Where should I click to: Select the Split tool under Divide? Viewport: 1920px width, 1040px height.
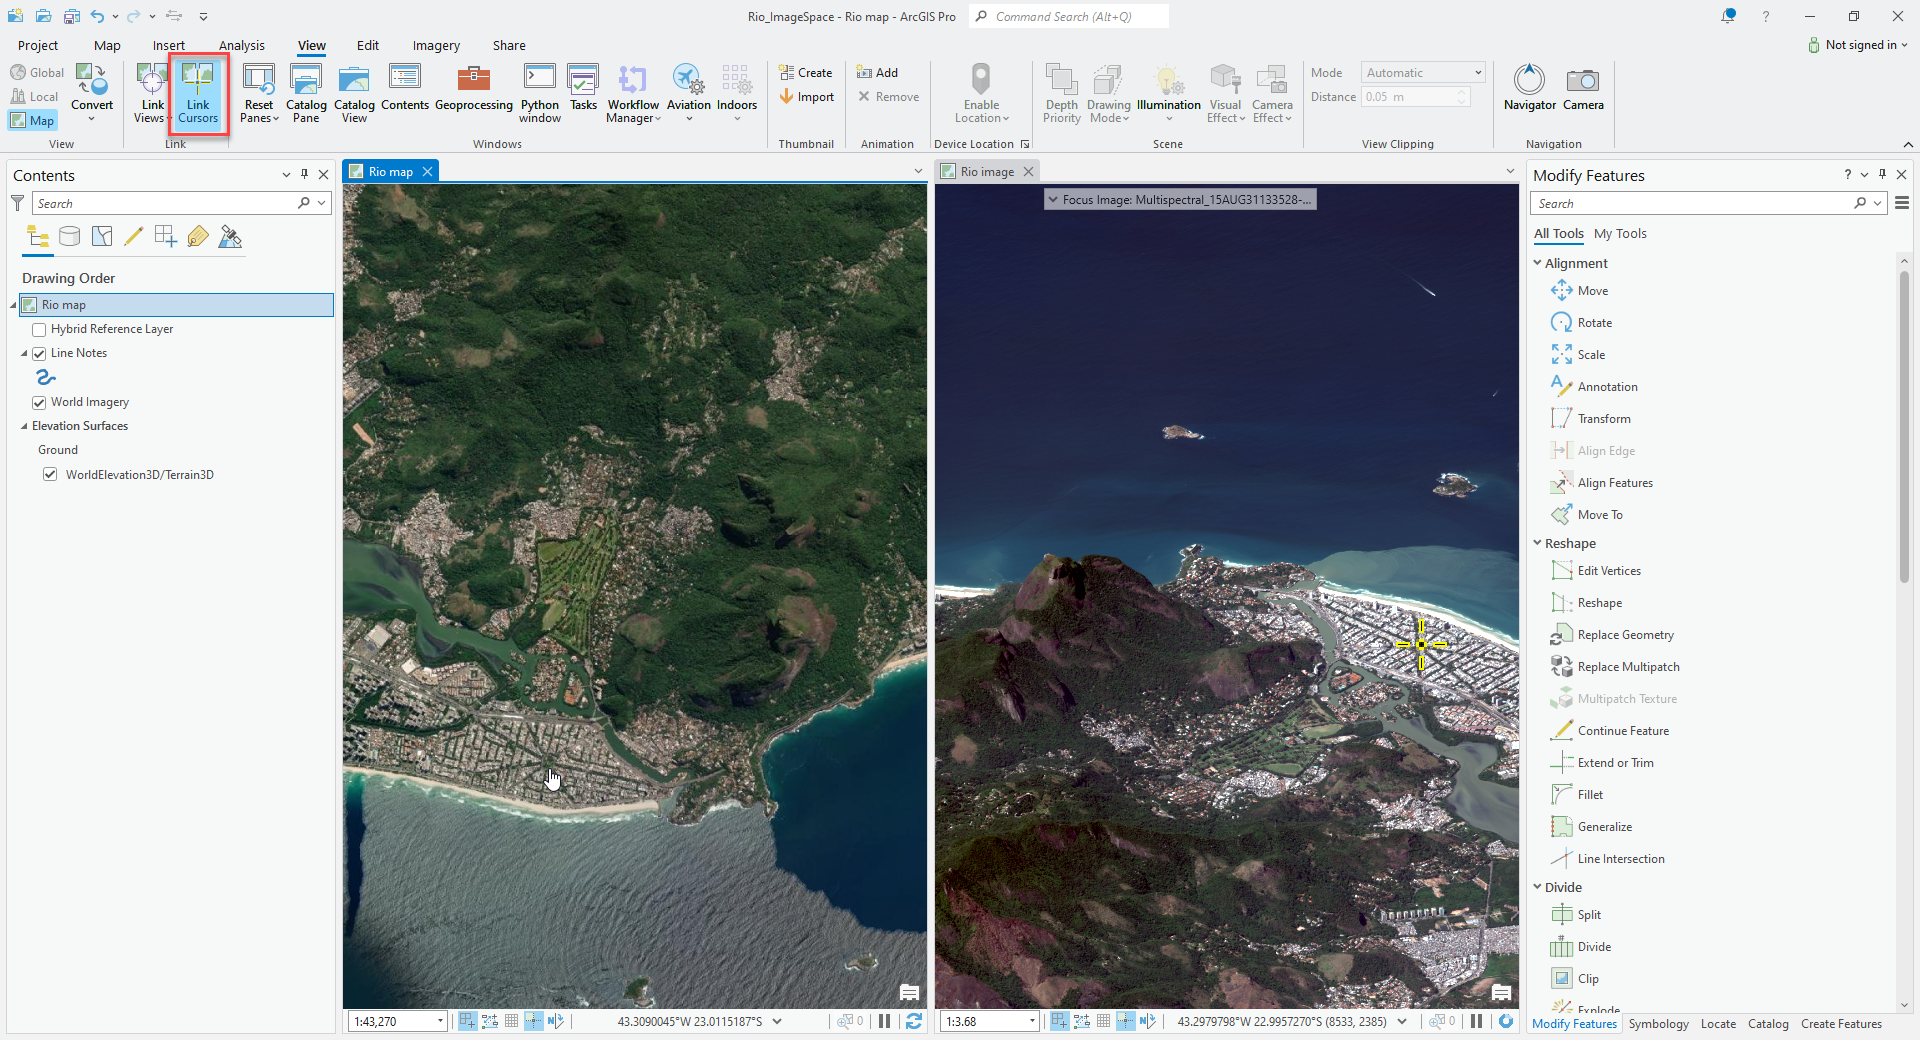click(1588, 914)
